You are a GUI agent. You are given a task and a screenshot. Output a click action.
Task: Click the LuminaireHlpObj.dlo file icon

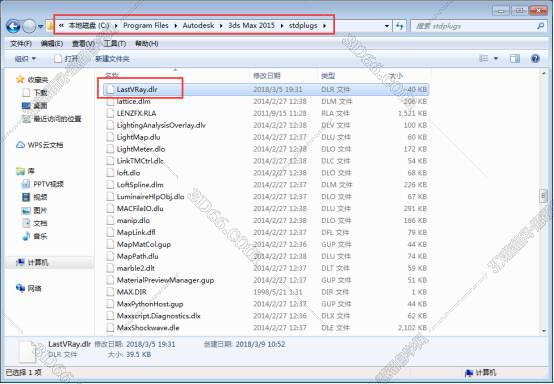(110, 197)
